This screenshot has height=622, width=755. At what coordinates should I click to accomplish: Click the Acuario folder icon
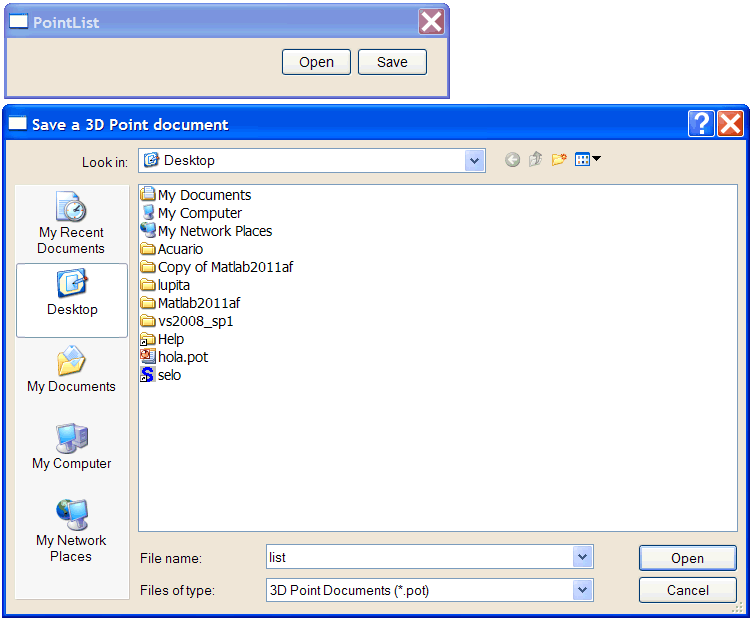coord(148,249)
